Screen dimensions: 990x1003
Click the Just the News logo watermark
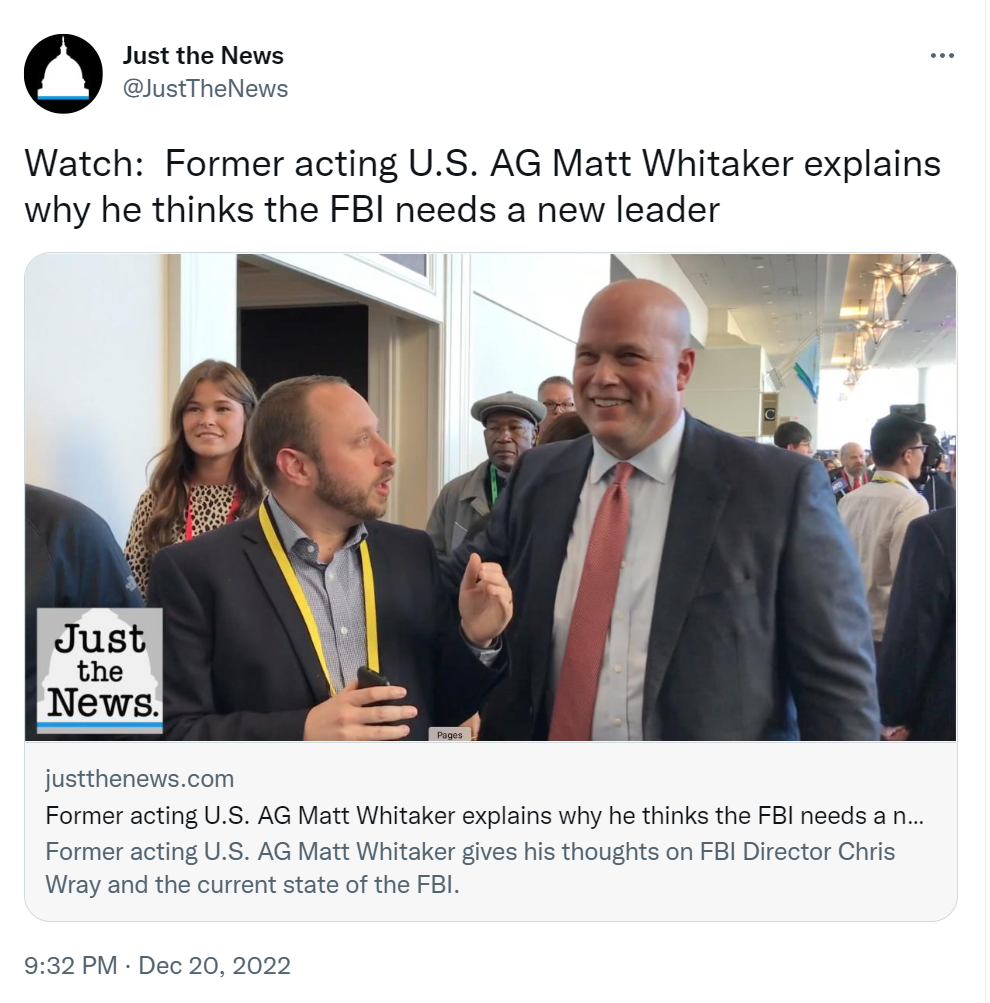pos(100,670)
